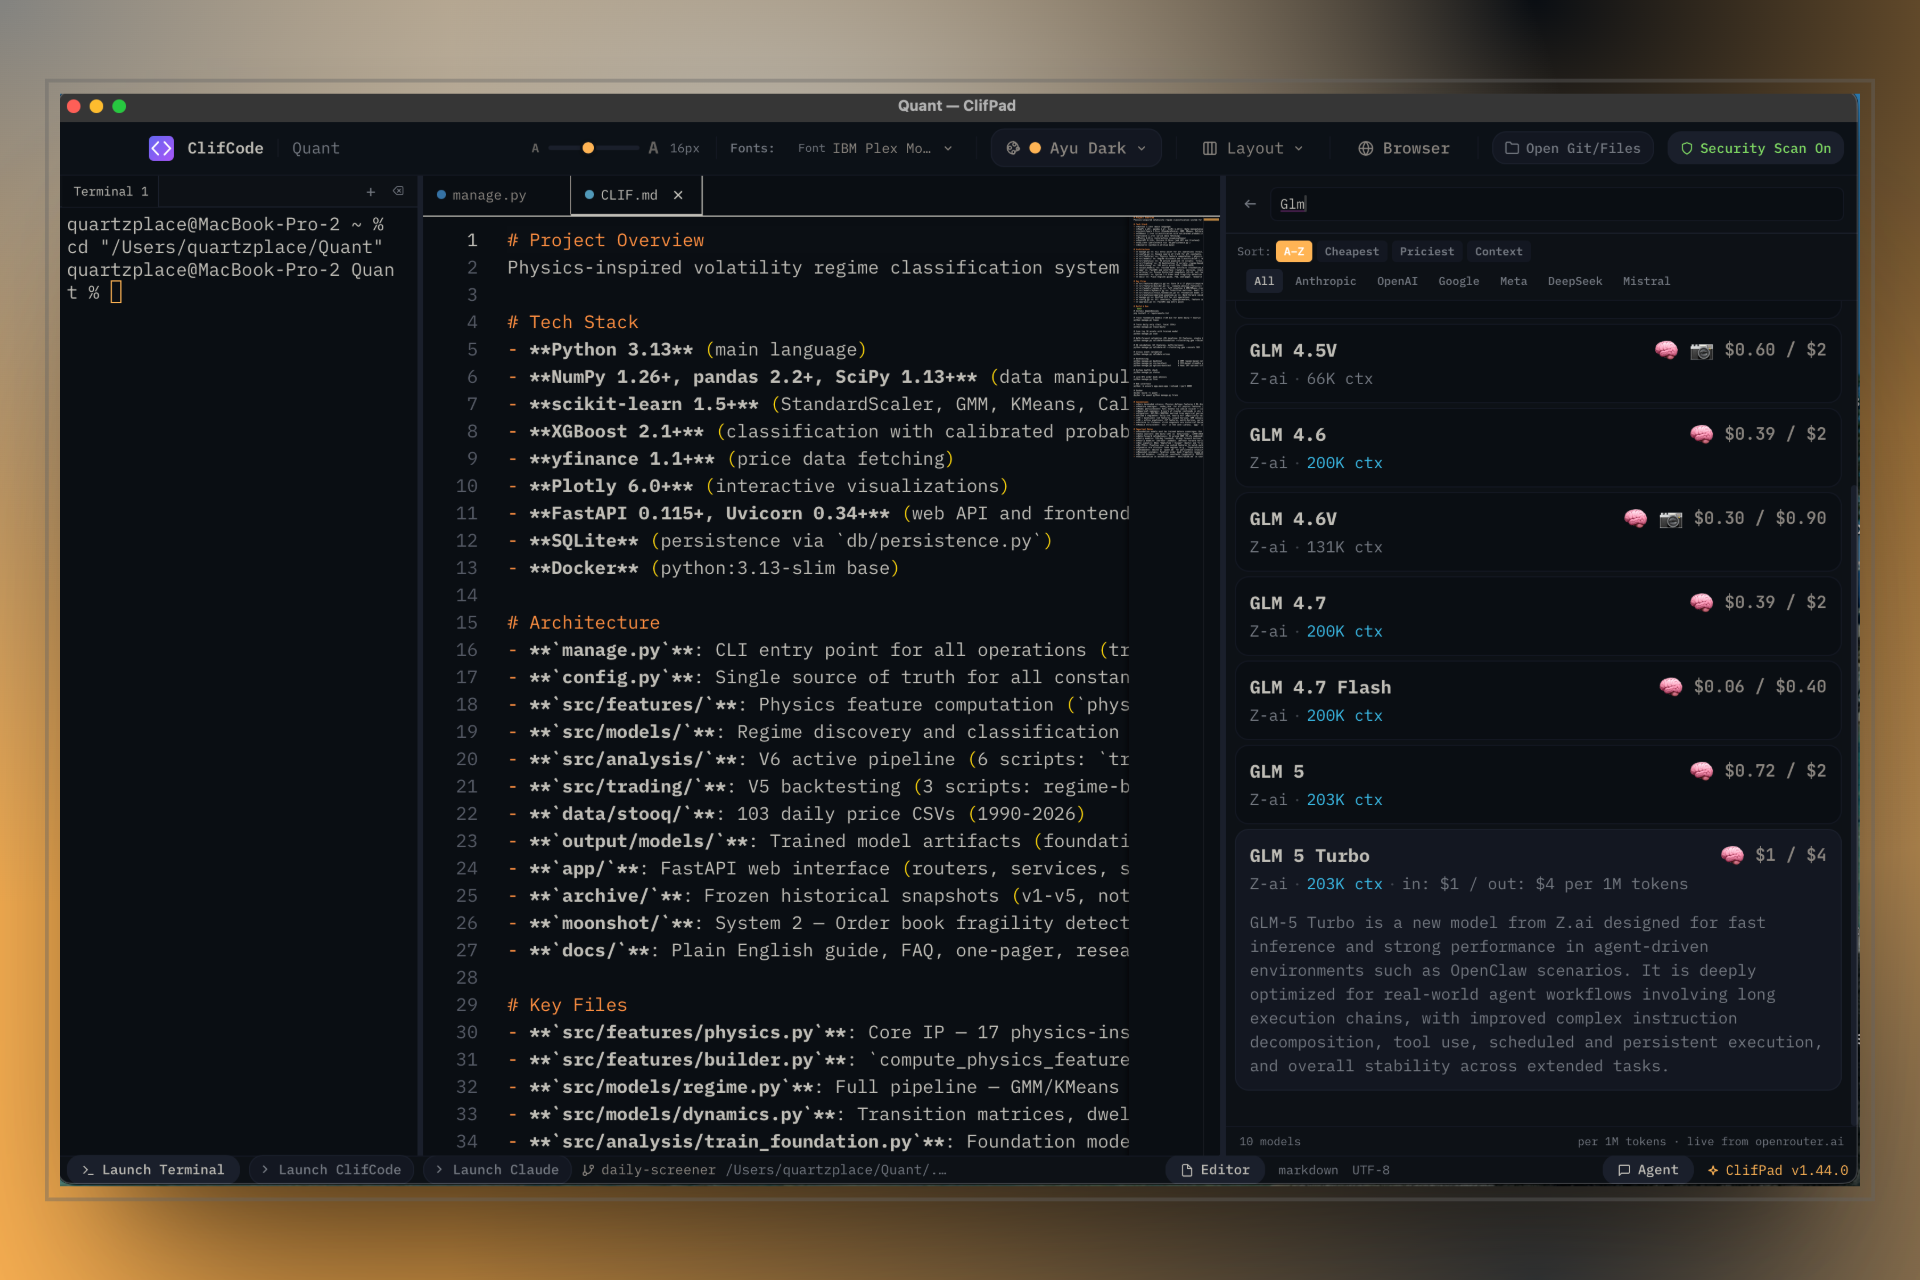Filter models by DeepSeek
Viewport: 1920px width, 1280px height.
point(1574,281)
